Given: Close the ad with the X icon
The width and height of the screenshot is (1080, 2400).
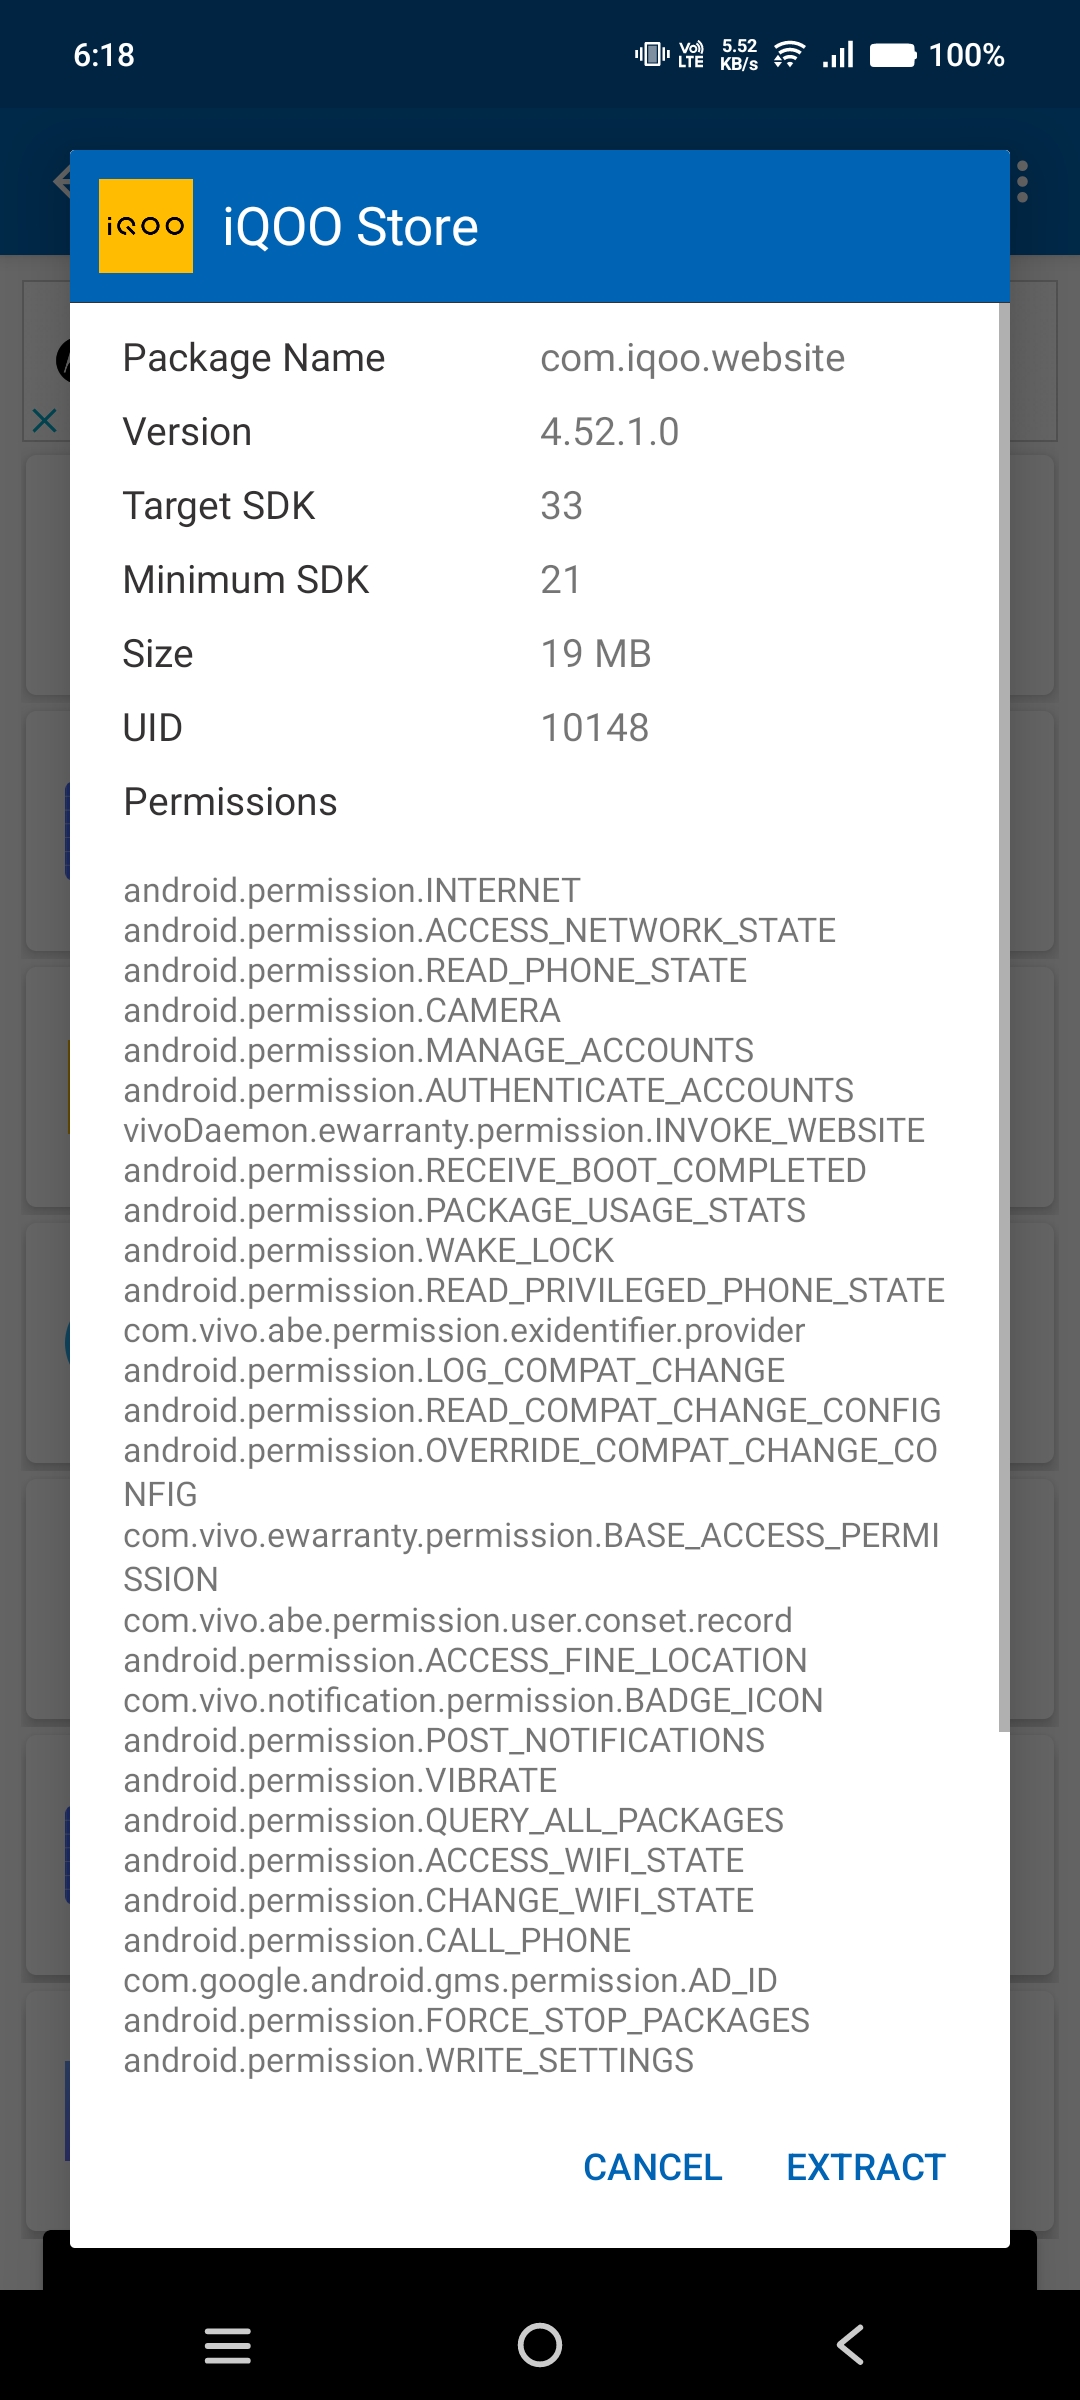Looking at the screenshot, I should coord(45,420).
